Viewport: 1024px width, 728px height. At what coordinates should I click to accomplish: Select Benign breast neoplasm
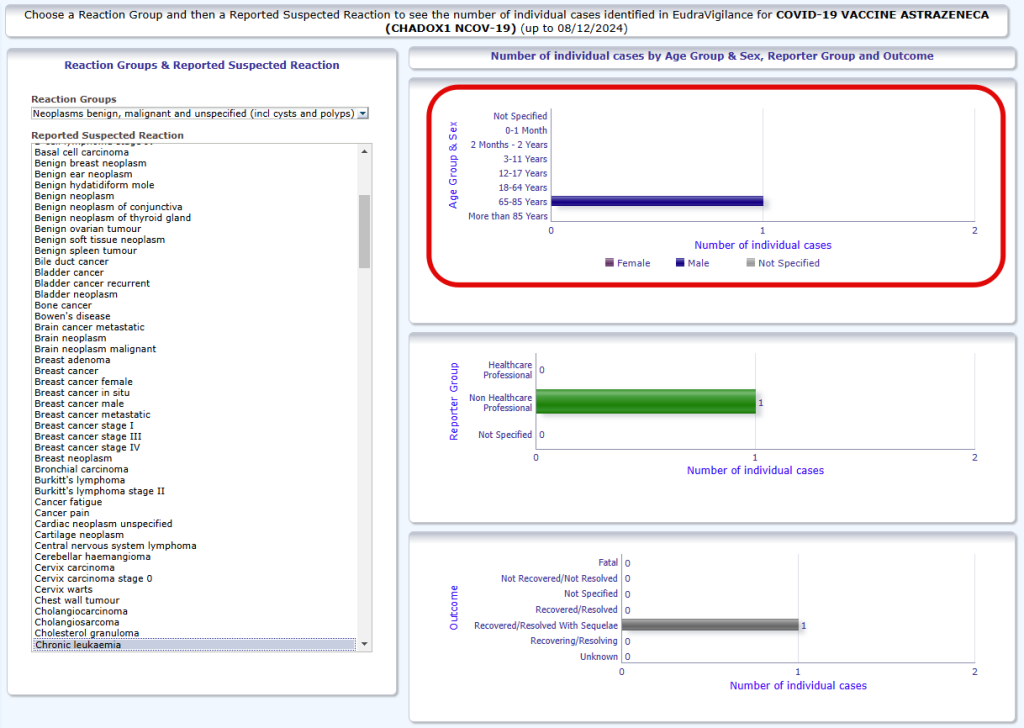coord(90,163)
